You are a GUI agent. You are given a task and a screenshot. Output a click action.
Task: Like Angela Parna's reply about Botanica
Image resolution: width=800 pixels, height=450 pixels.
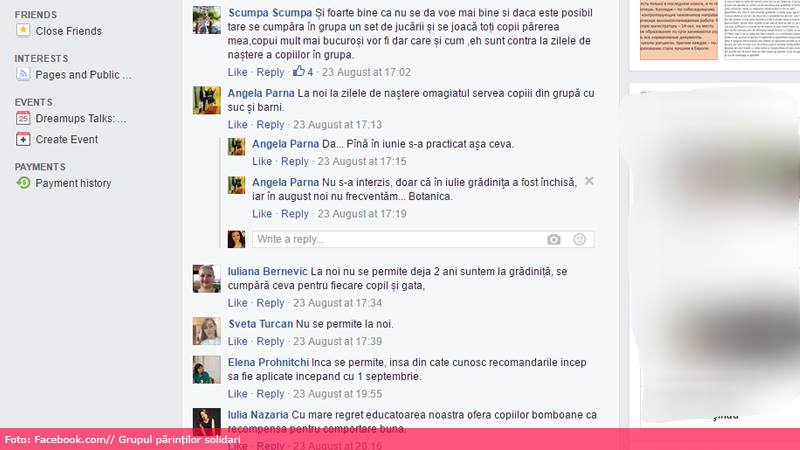(262, 214)
